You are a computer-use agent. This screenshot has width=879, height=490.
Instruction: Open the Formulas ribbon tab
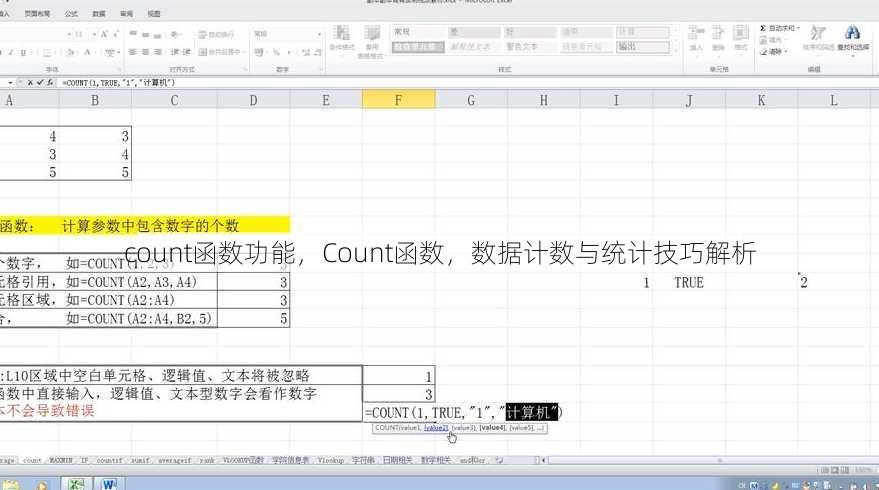(x=71, y=13)
